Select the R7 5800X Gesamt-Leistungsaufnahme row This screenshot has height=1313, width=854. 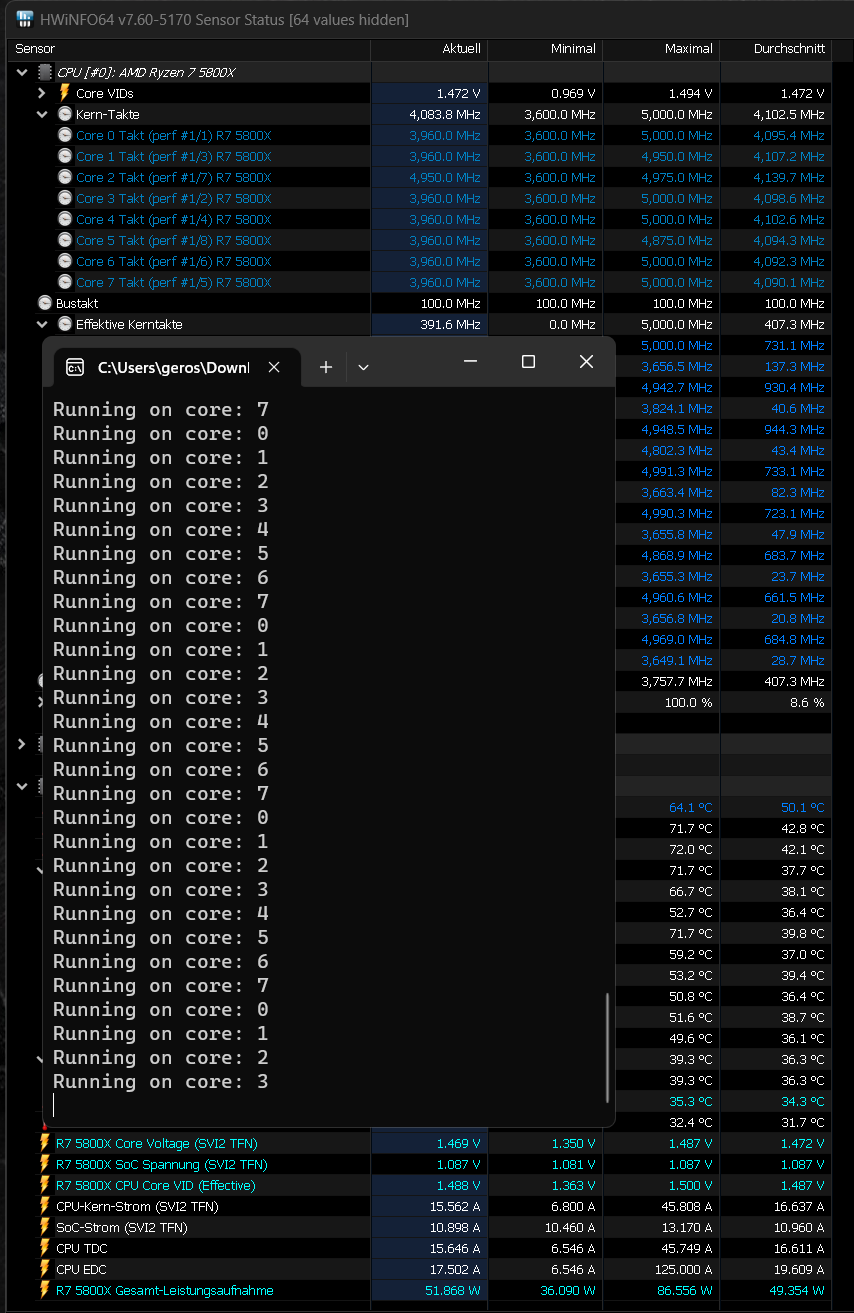click(x=421, y=1290)
